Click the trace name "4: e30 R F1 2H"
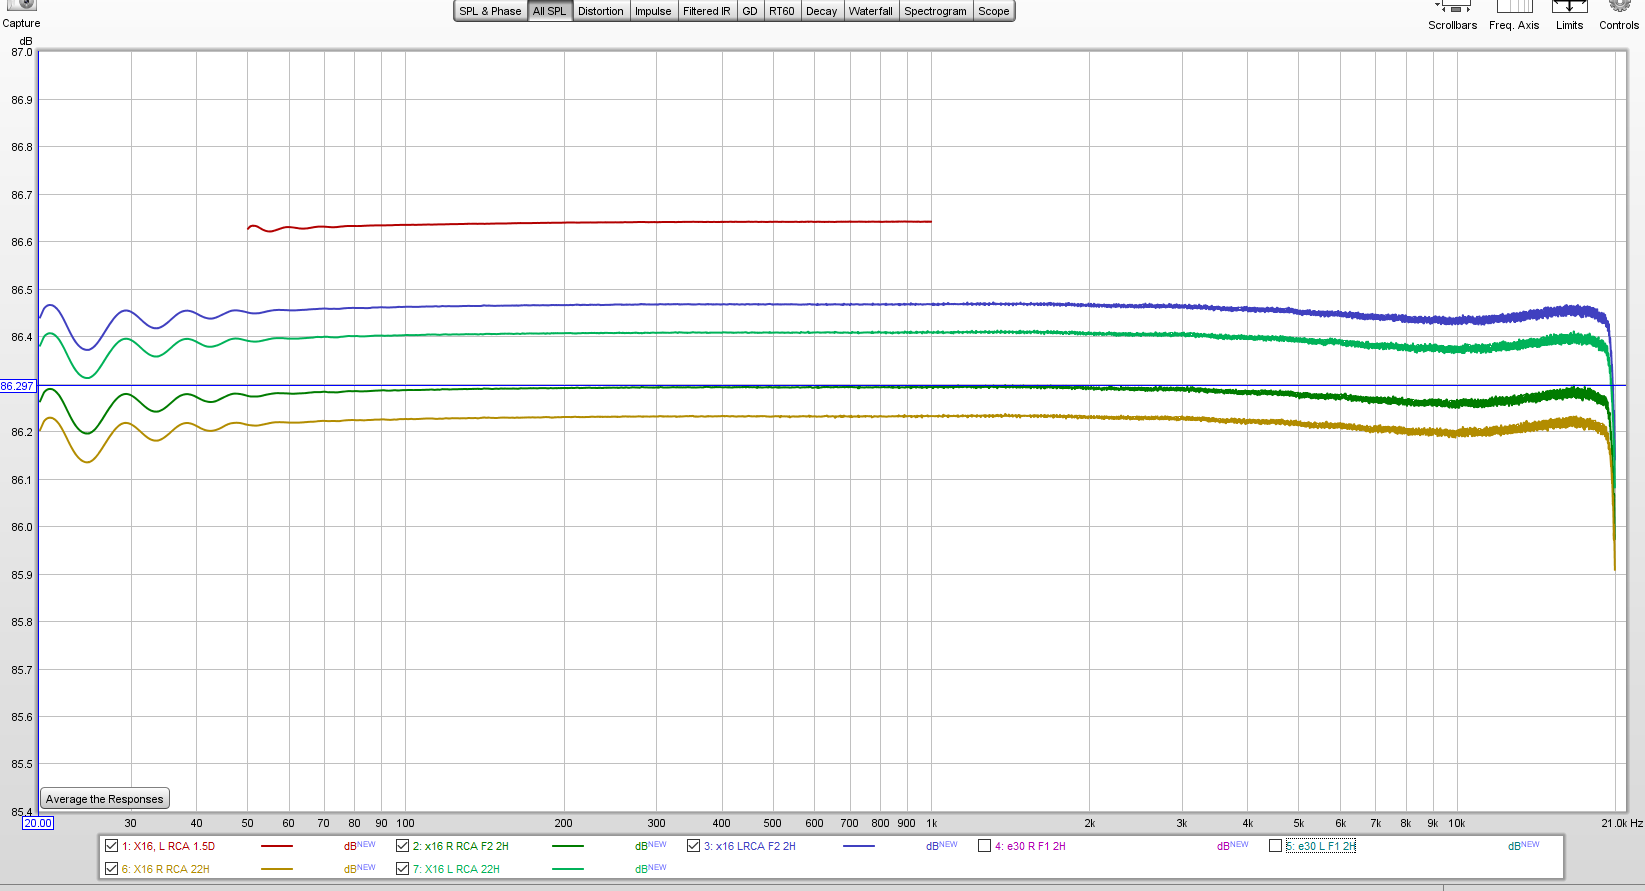 point(1030,846)
